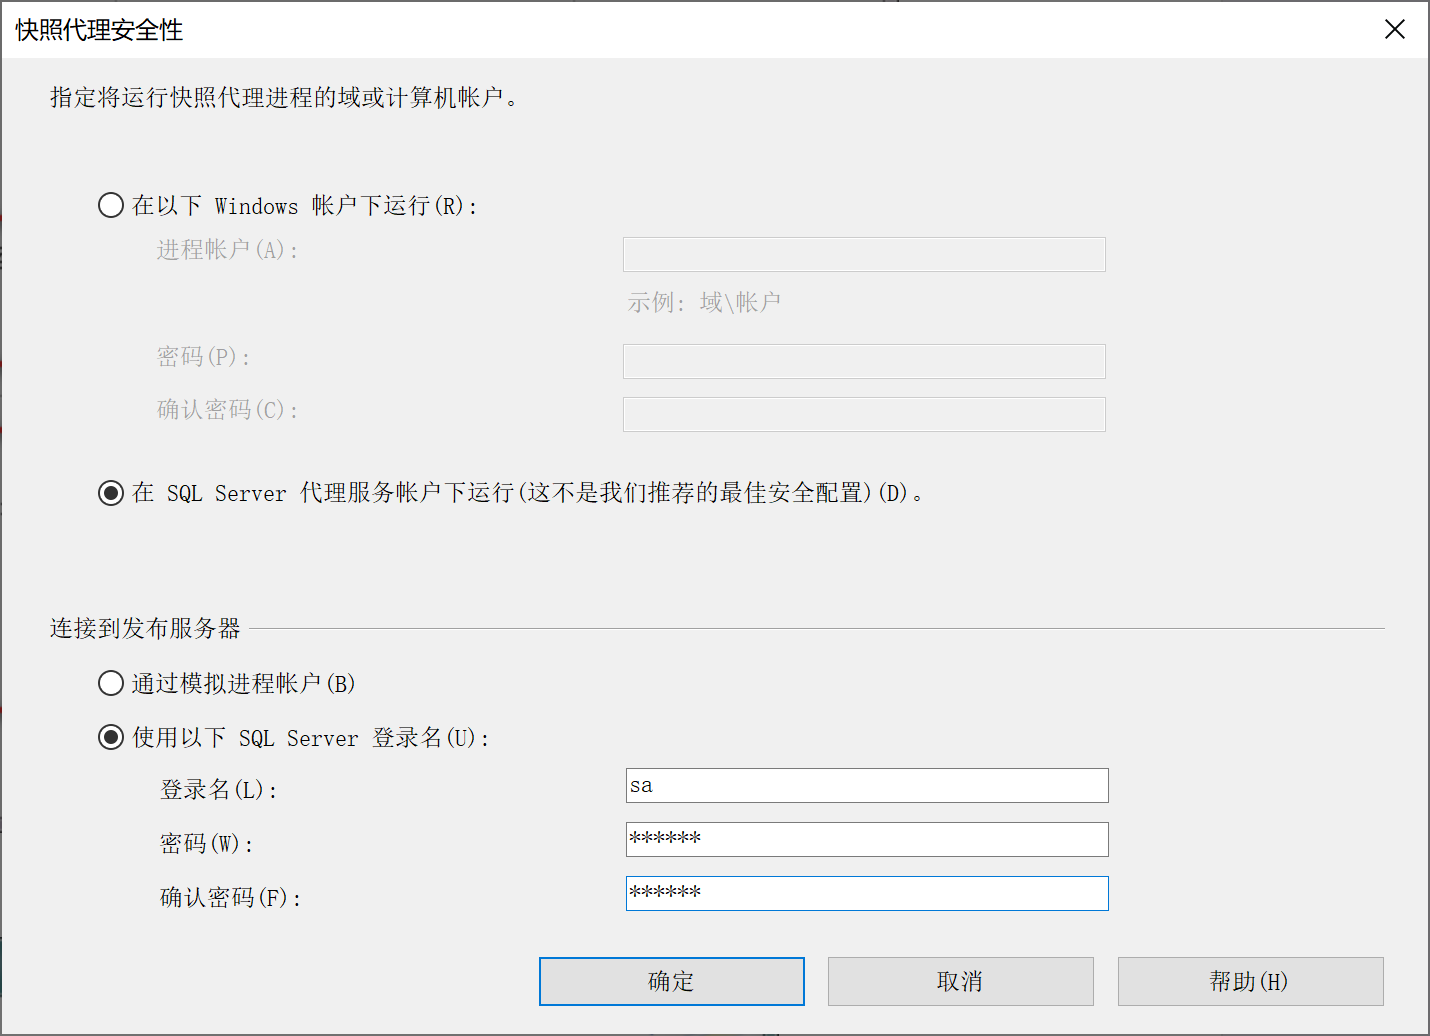Close the 快照代理安全性 dialog

click(1394, 30)
